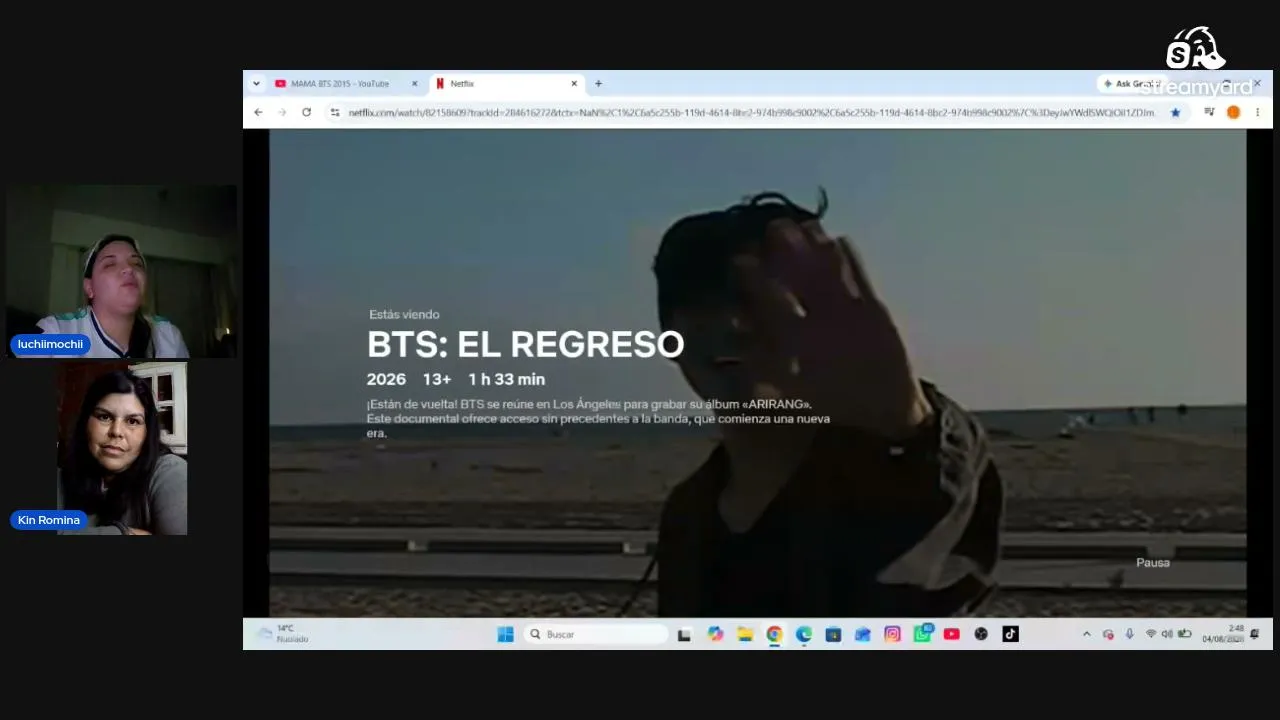Open the dark round app icon left of TikTok
1280x720 pixels.
click(x=981, y=634)
